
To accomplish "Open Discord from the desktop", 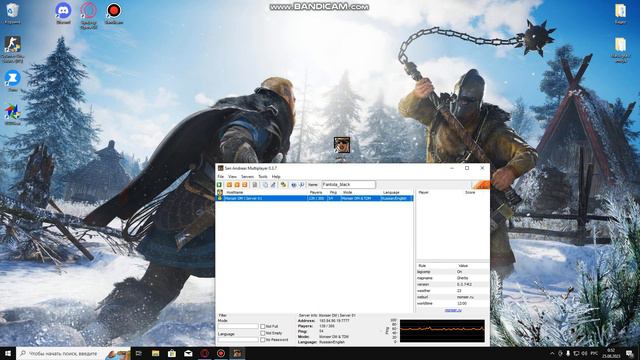I will tap(63, 13).
